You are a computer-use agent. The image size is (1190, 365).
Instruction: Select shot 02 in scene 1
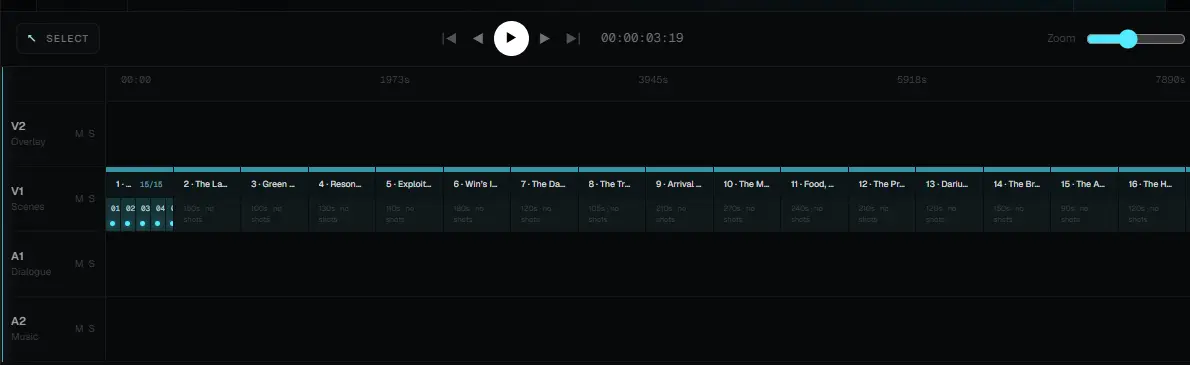tap(129, 215)
